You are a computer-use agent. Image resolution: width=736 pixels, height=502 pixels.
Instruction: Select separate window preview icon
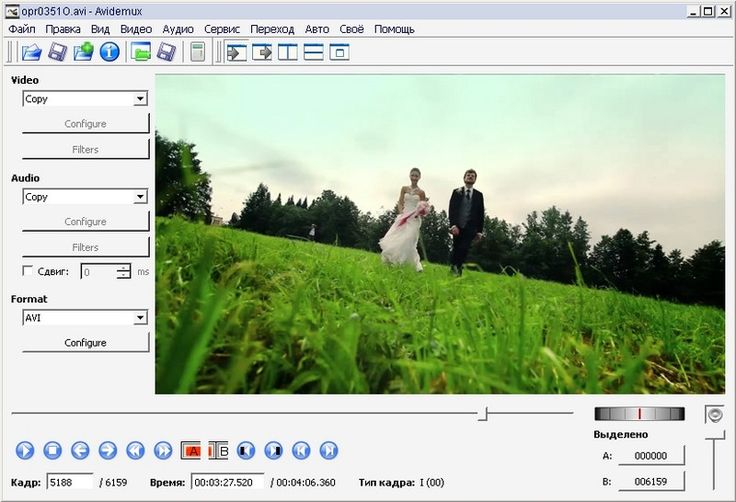point(339,52)
